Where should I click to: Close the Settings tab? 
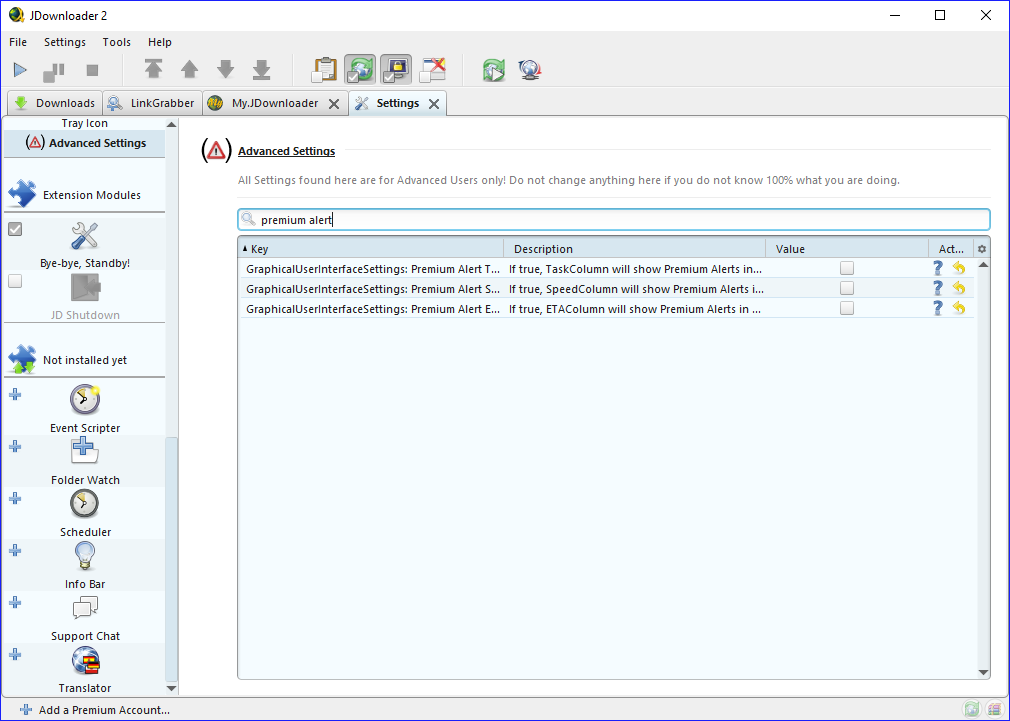(x=434, y=104)
